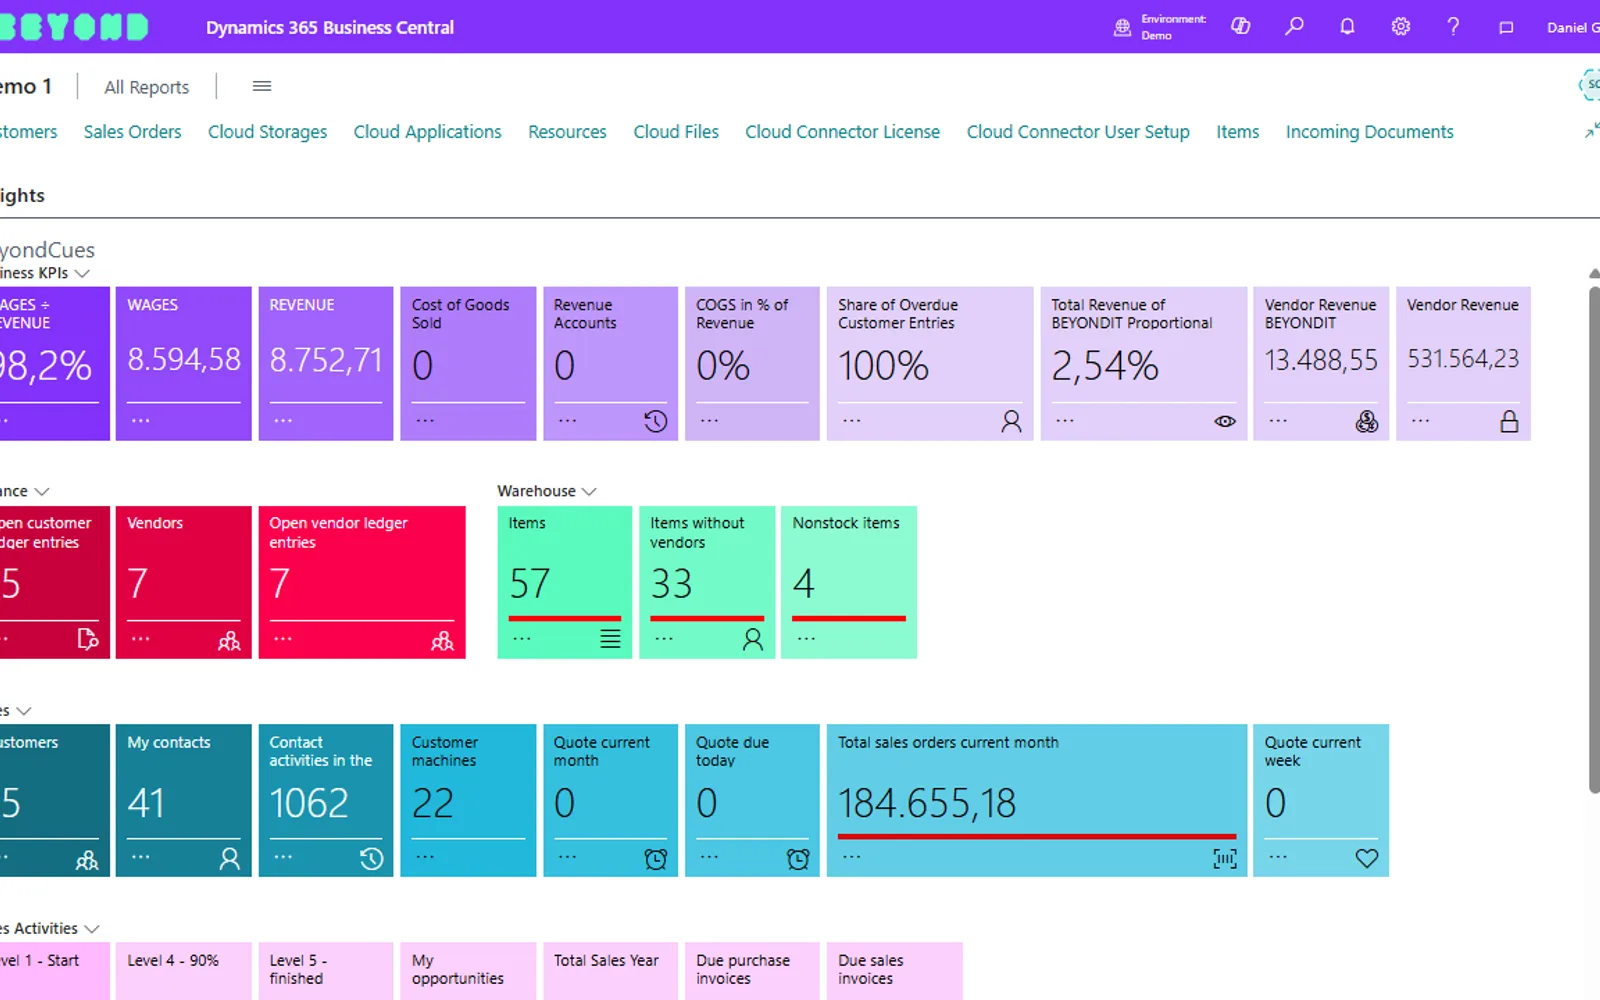Open the search magnifier in the header
Viewport: 1600px width, 1000px height.
click(x=1294, y=27)
